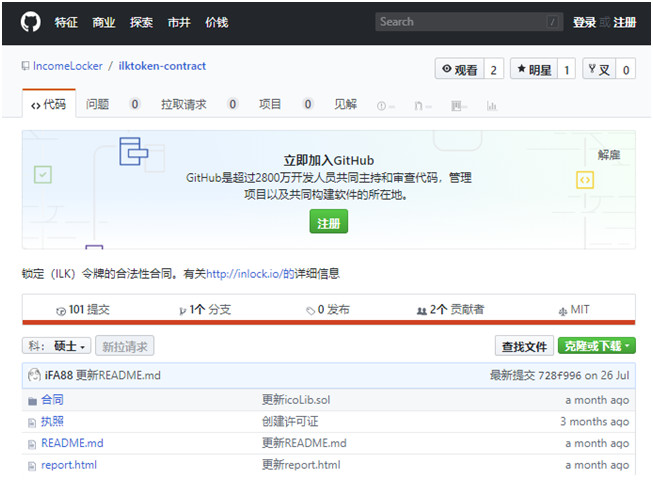Open the 市井 marketplace link
653x481 pixels.
point(179,22)
